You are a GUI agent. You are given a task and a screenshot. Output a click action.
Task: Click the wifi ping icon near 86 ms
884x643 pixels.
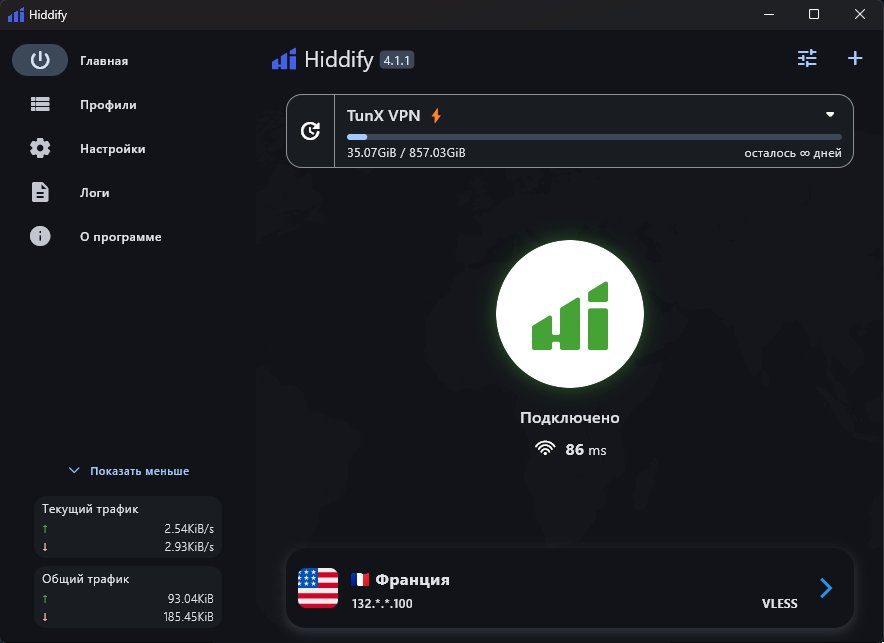pyautogui.click(x=545, y=448)
